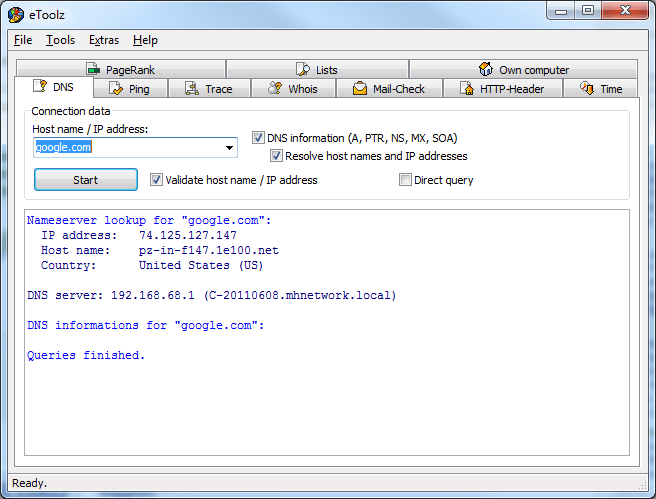Viewport: 656px width, 499px height.
Task: Click the HTTP-Header page icon
Action: 466,88
